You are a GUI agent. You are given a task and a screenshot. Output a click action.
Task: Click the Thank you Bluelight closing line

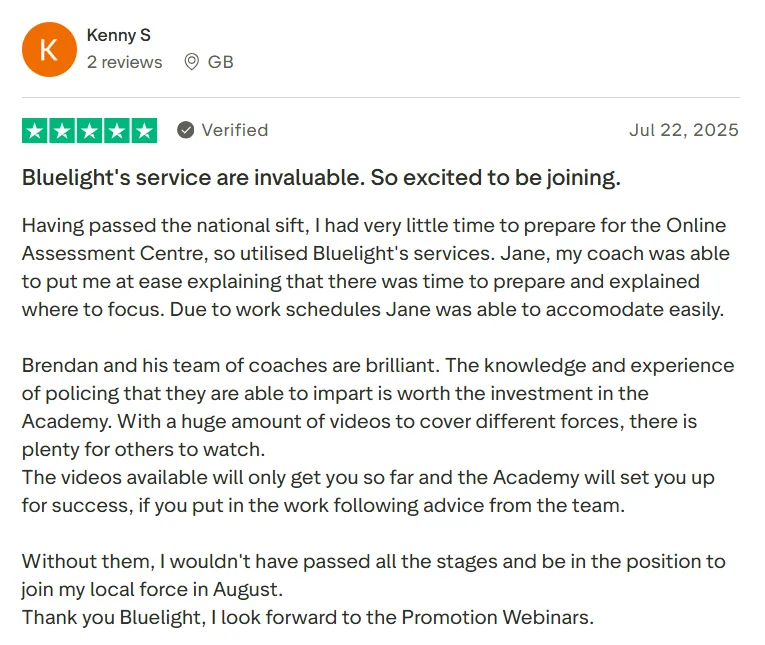coord(308,617)
